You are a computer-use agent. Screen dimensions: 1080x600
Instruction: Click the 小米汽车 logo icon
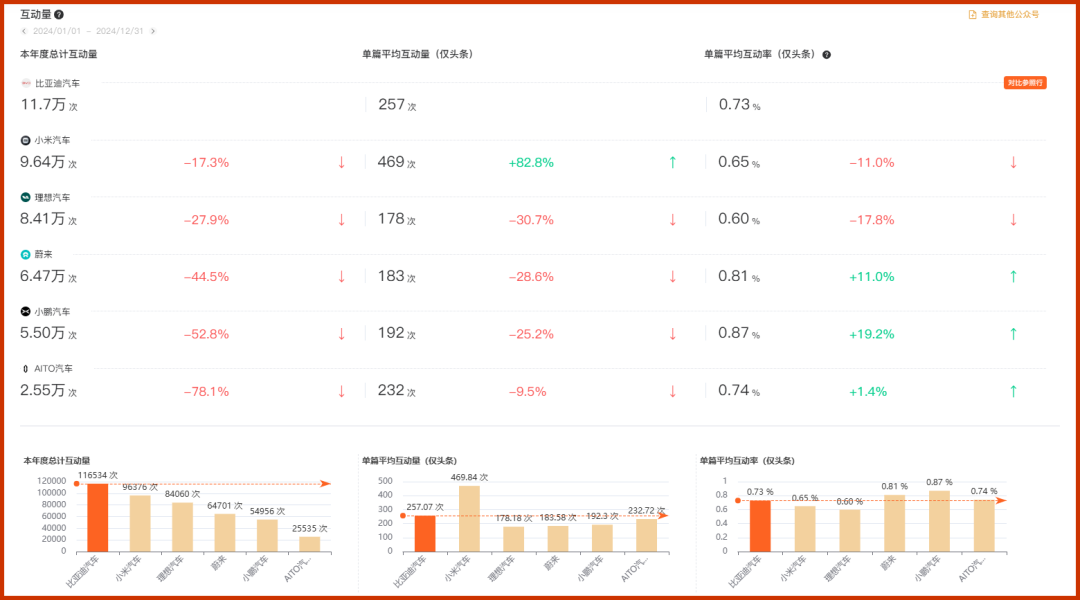tap(25, 141)
